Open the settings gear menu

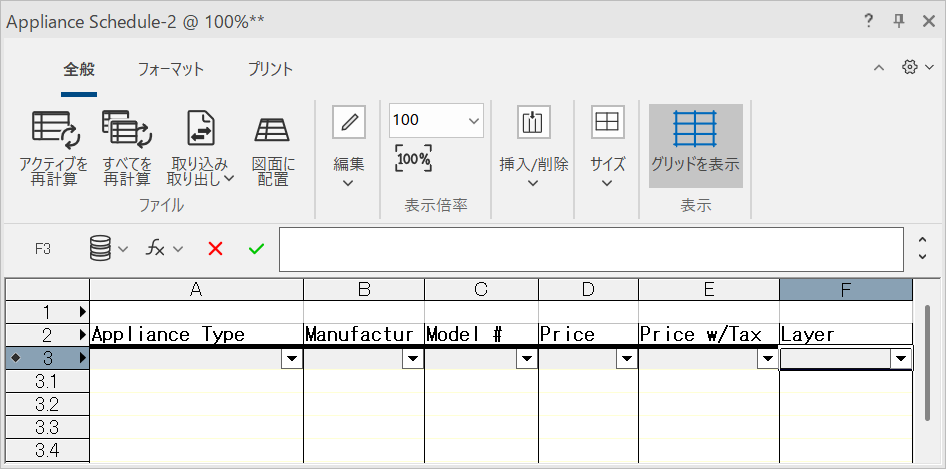[916, 67]
